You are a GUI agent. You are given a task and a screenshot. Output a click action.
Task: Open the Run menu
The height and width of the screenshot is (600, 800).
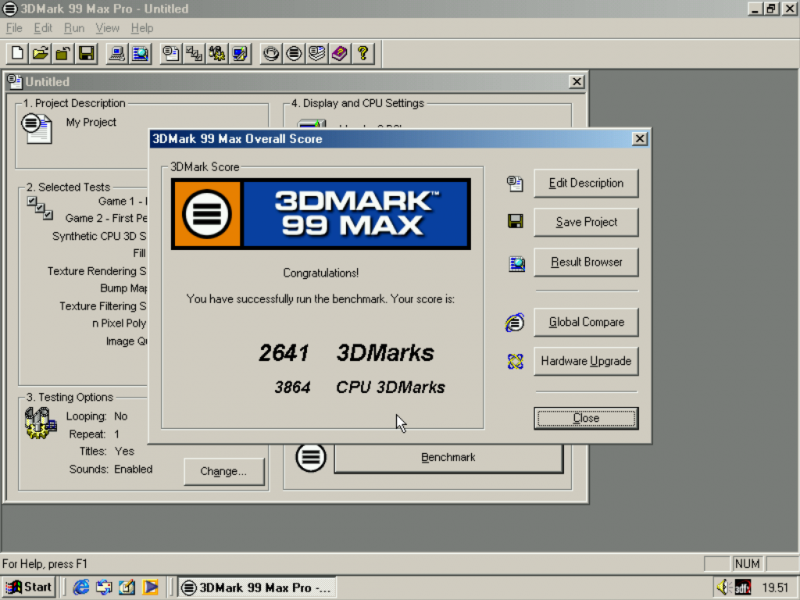click(74, 28)
